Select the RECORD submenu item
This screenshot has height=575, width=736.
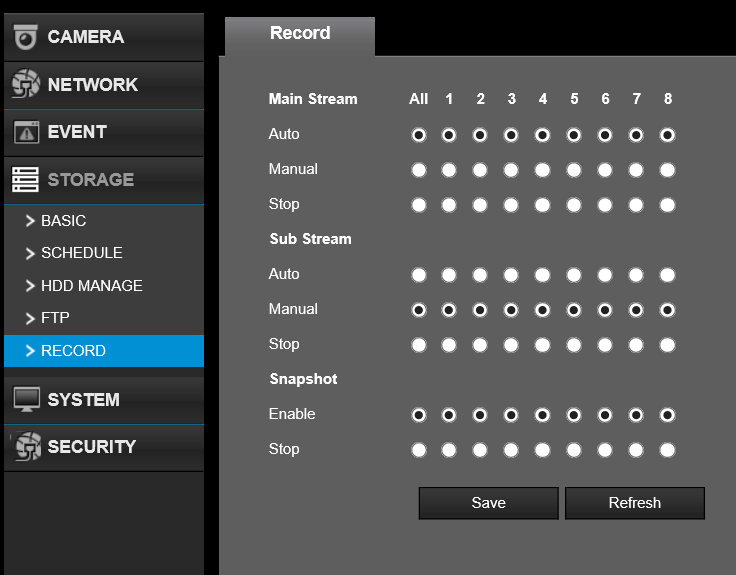tap(104, 351)
